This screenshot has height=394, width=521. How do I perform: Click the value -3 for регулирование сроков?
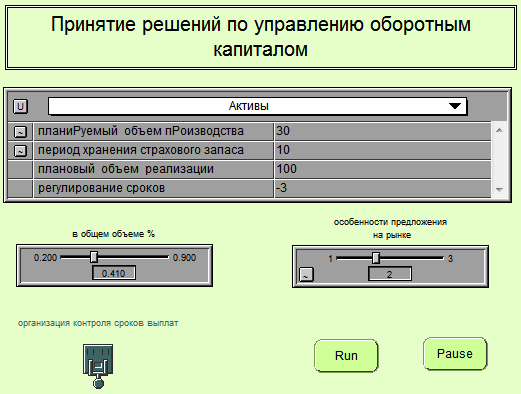point(382,188)
